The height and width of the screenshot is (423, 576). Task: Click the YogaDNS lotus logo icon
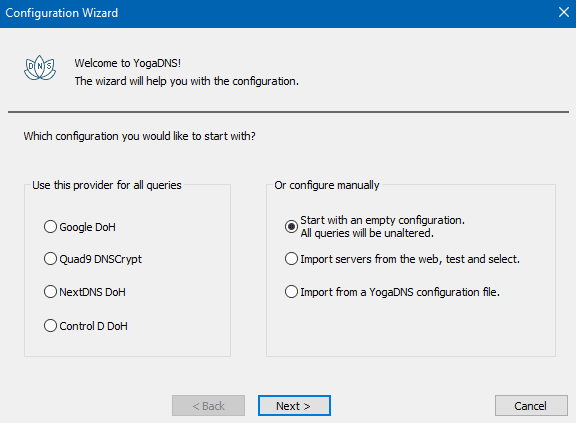[x=40, y=68]
